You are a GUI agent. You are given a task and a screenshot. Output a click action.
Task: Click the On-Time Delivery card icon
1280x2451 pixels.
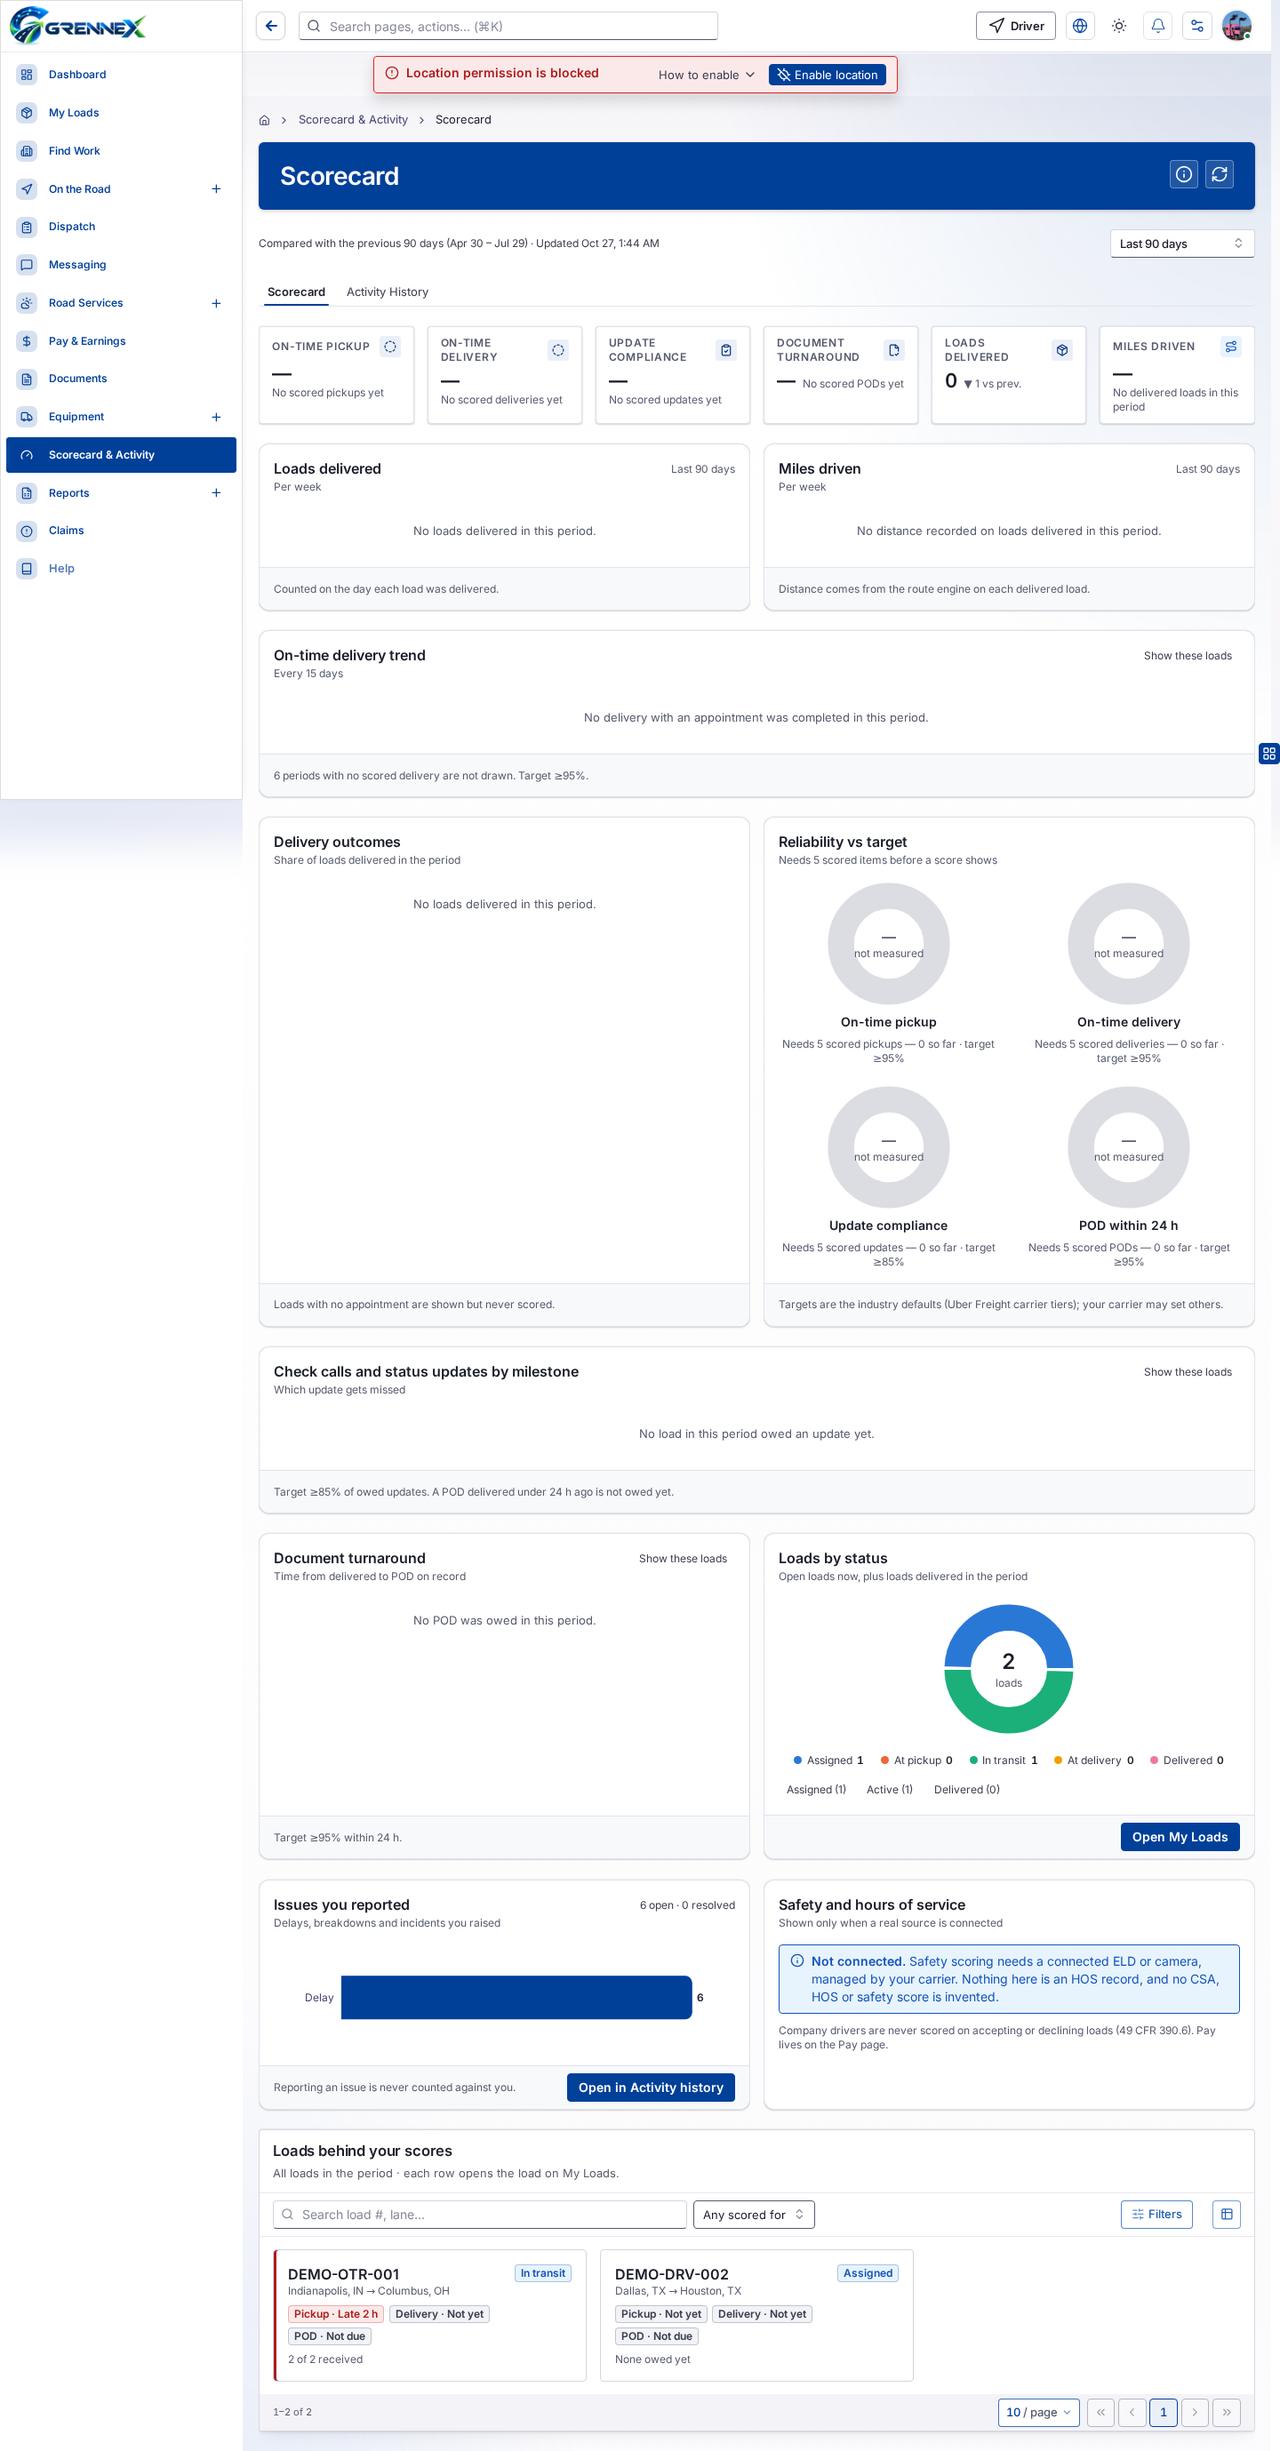tap(559, 350)
